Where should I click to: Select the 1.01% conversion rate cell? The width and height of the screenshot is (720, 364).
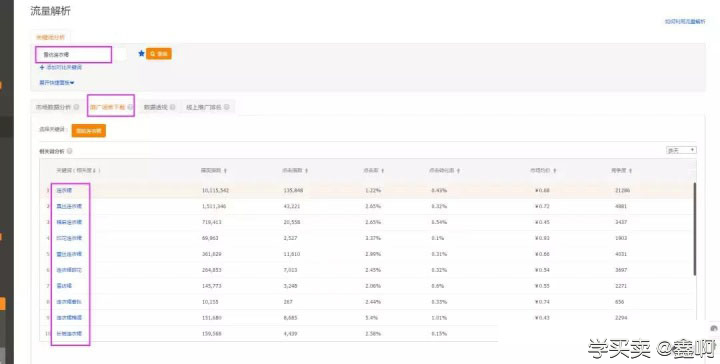[439, 318]
